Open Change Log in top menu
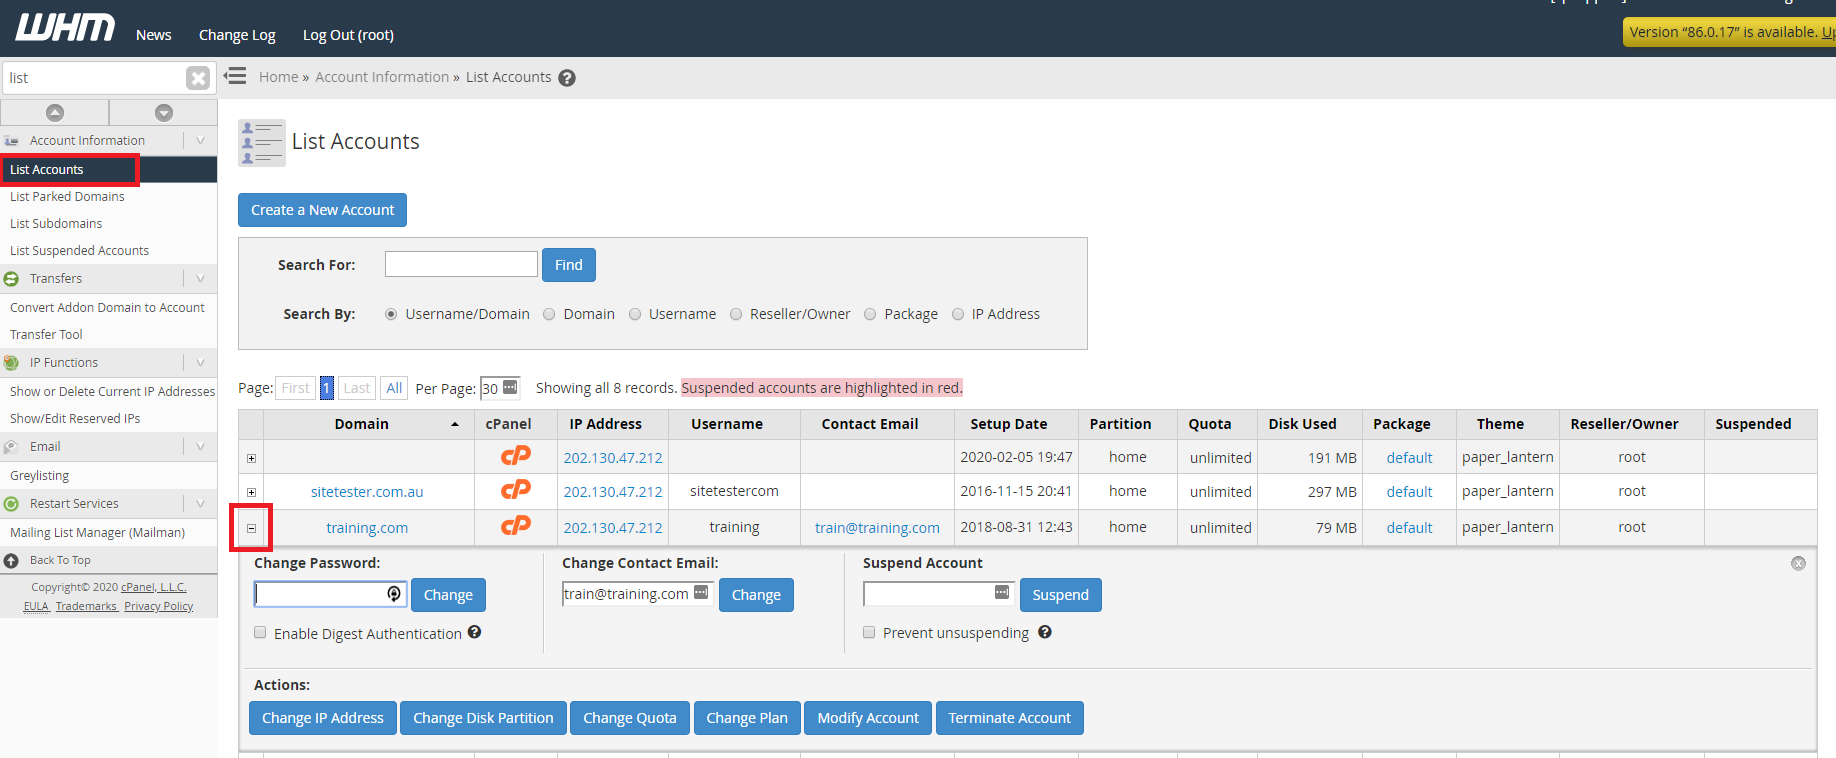Viewport: 1836px width, 758px height. (x=237, y=35)
